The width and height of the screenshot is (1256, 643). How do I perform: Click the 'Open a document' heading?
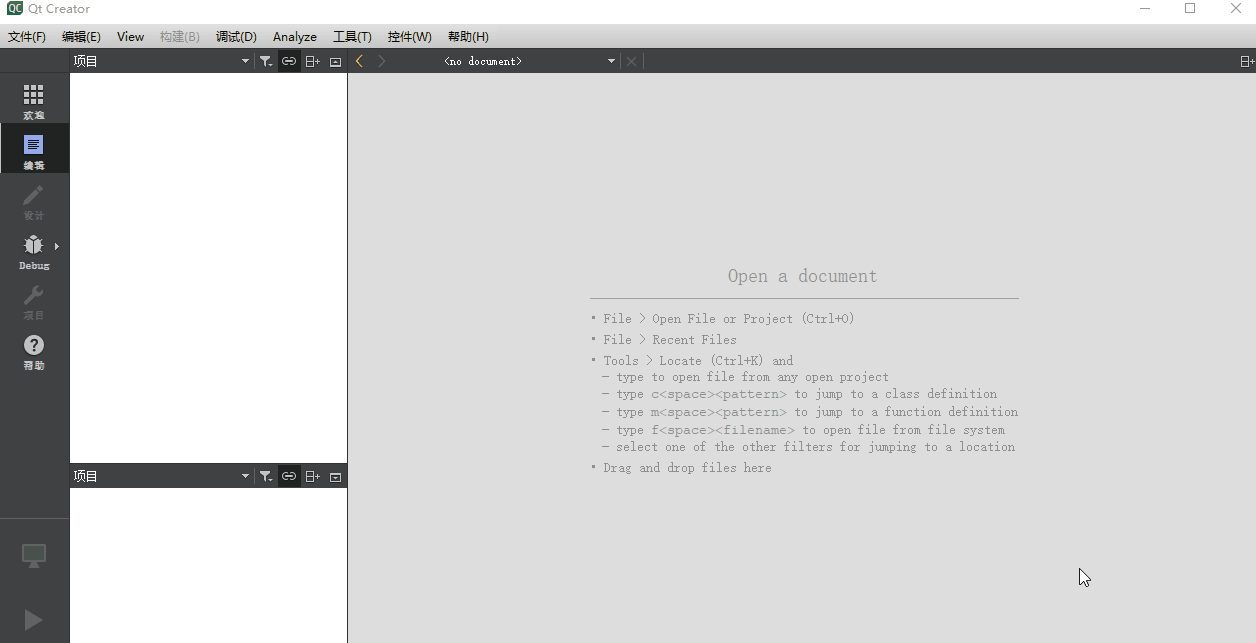coord(803,276)
